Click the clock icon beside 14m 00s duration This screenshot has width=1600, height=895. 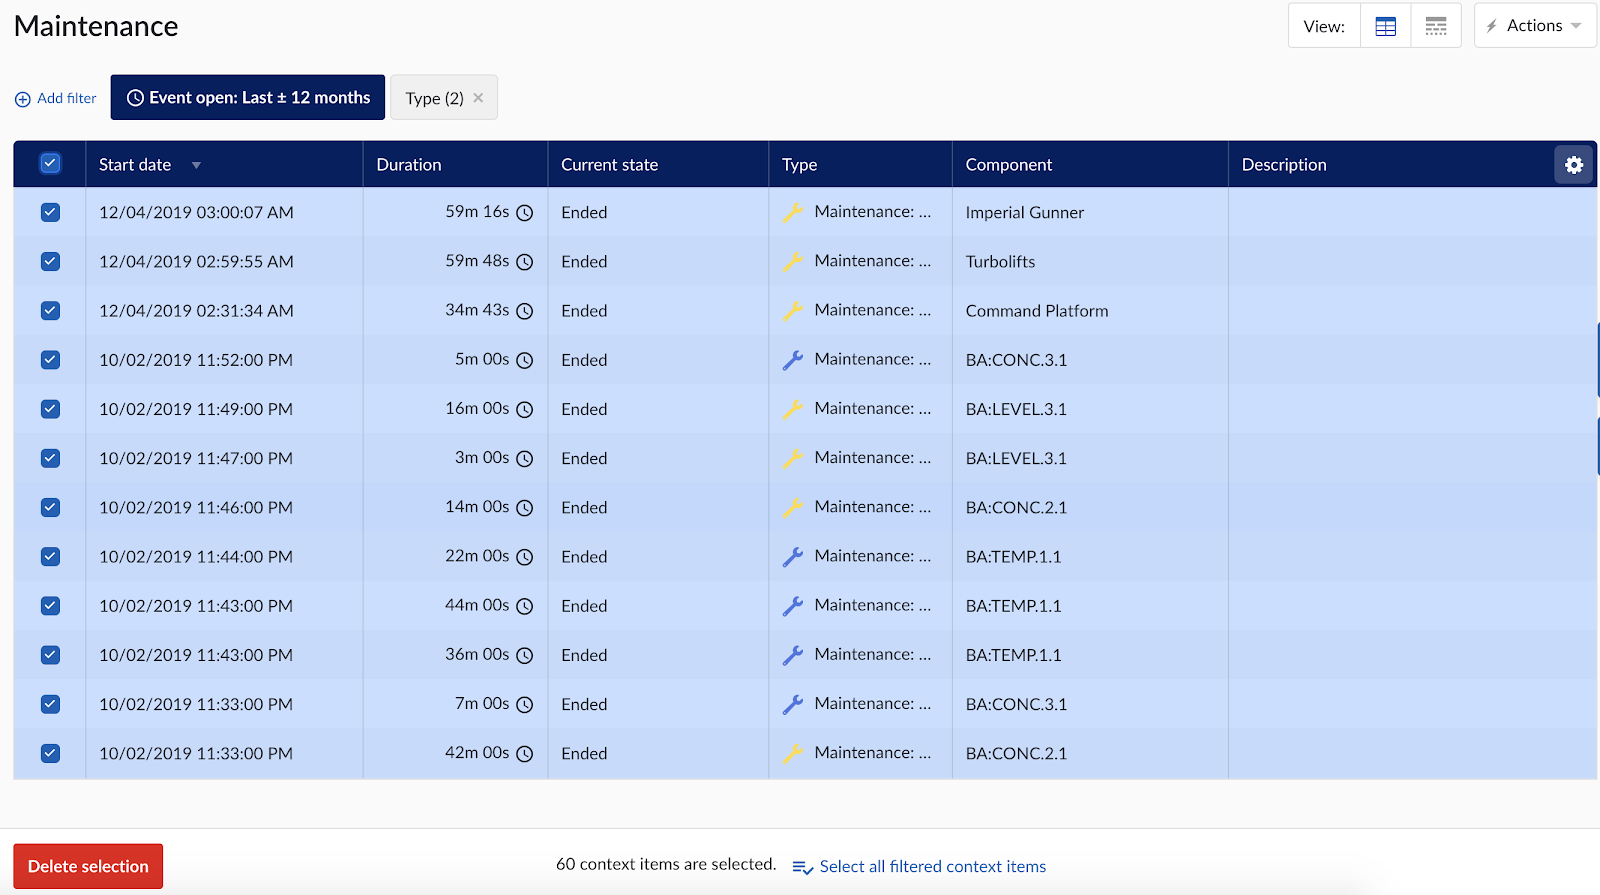coord(525,508)
